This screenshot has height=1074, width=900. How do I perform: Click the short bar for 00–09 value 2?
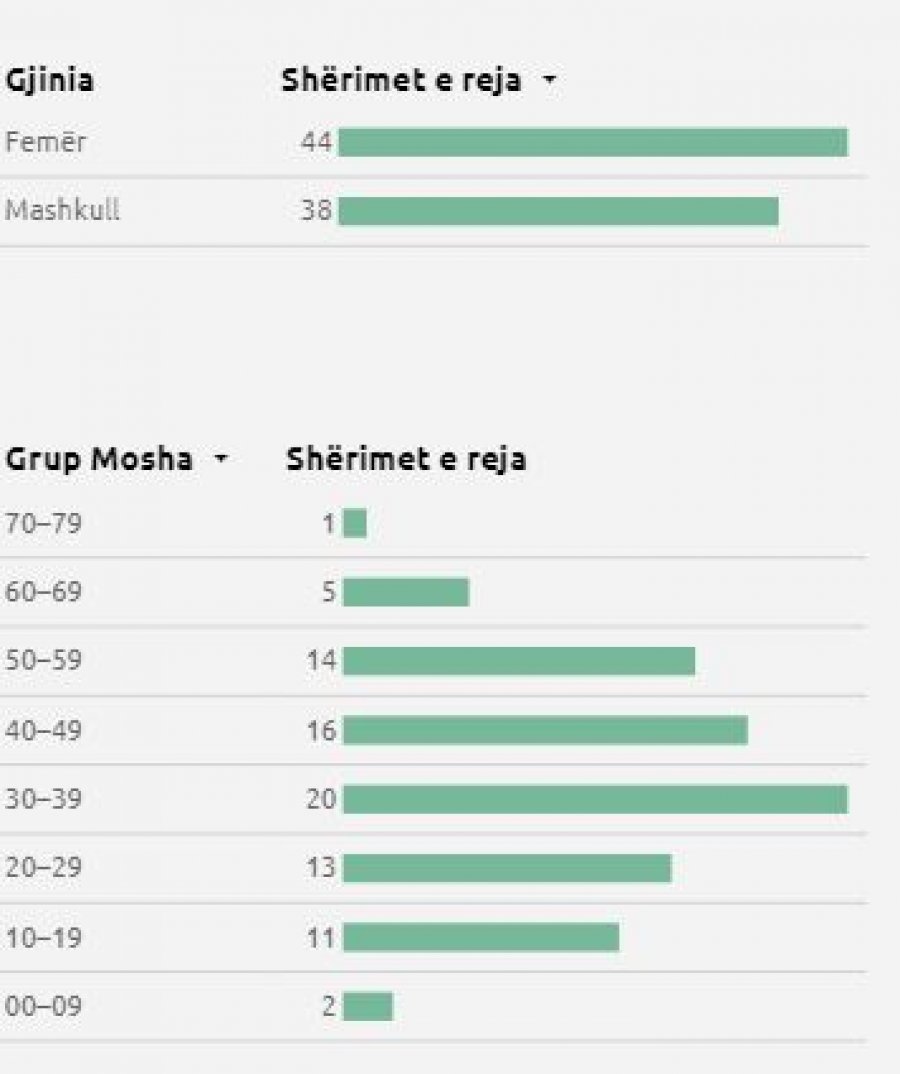[368, 1006]
